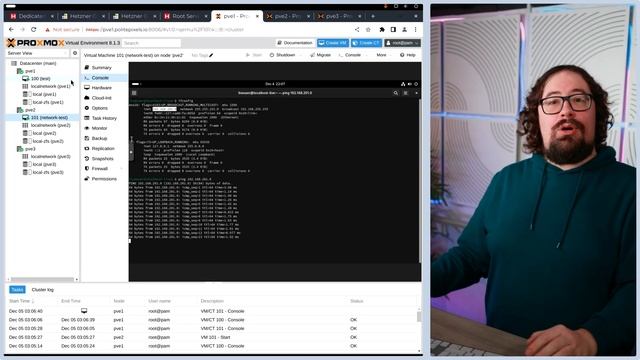Open Snapshots in the VM side menu
The image size is (640, 360).
[x=102, y=158]
